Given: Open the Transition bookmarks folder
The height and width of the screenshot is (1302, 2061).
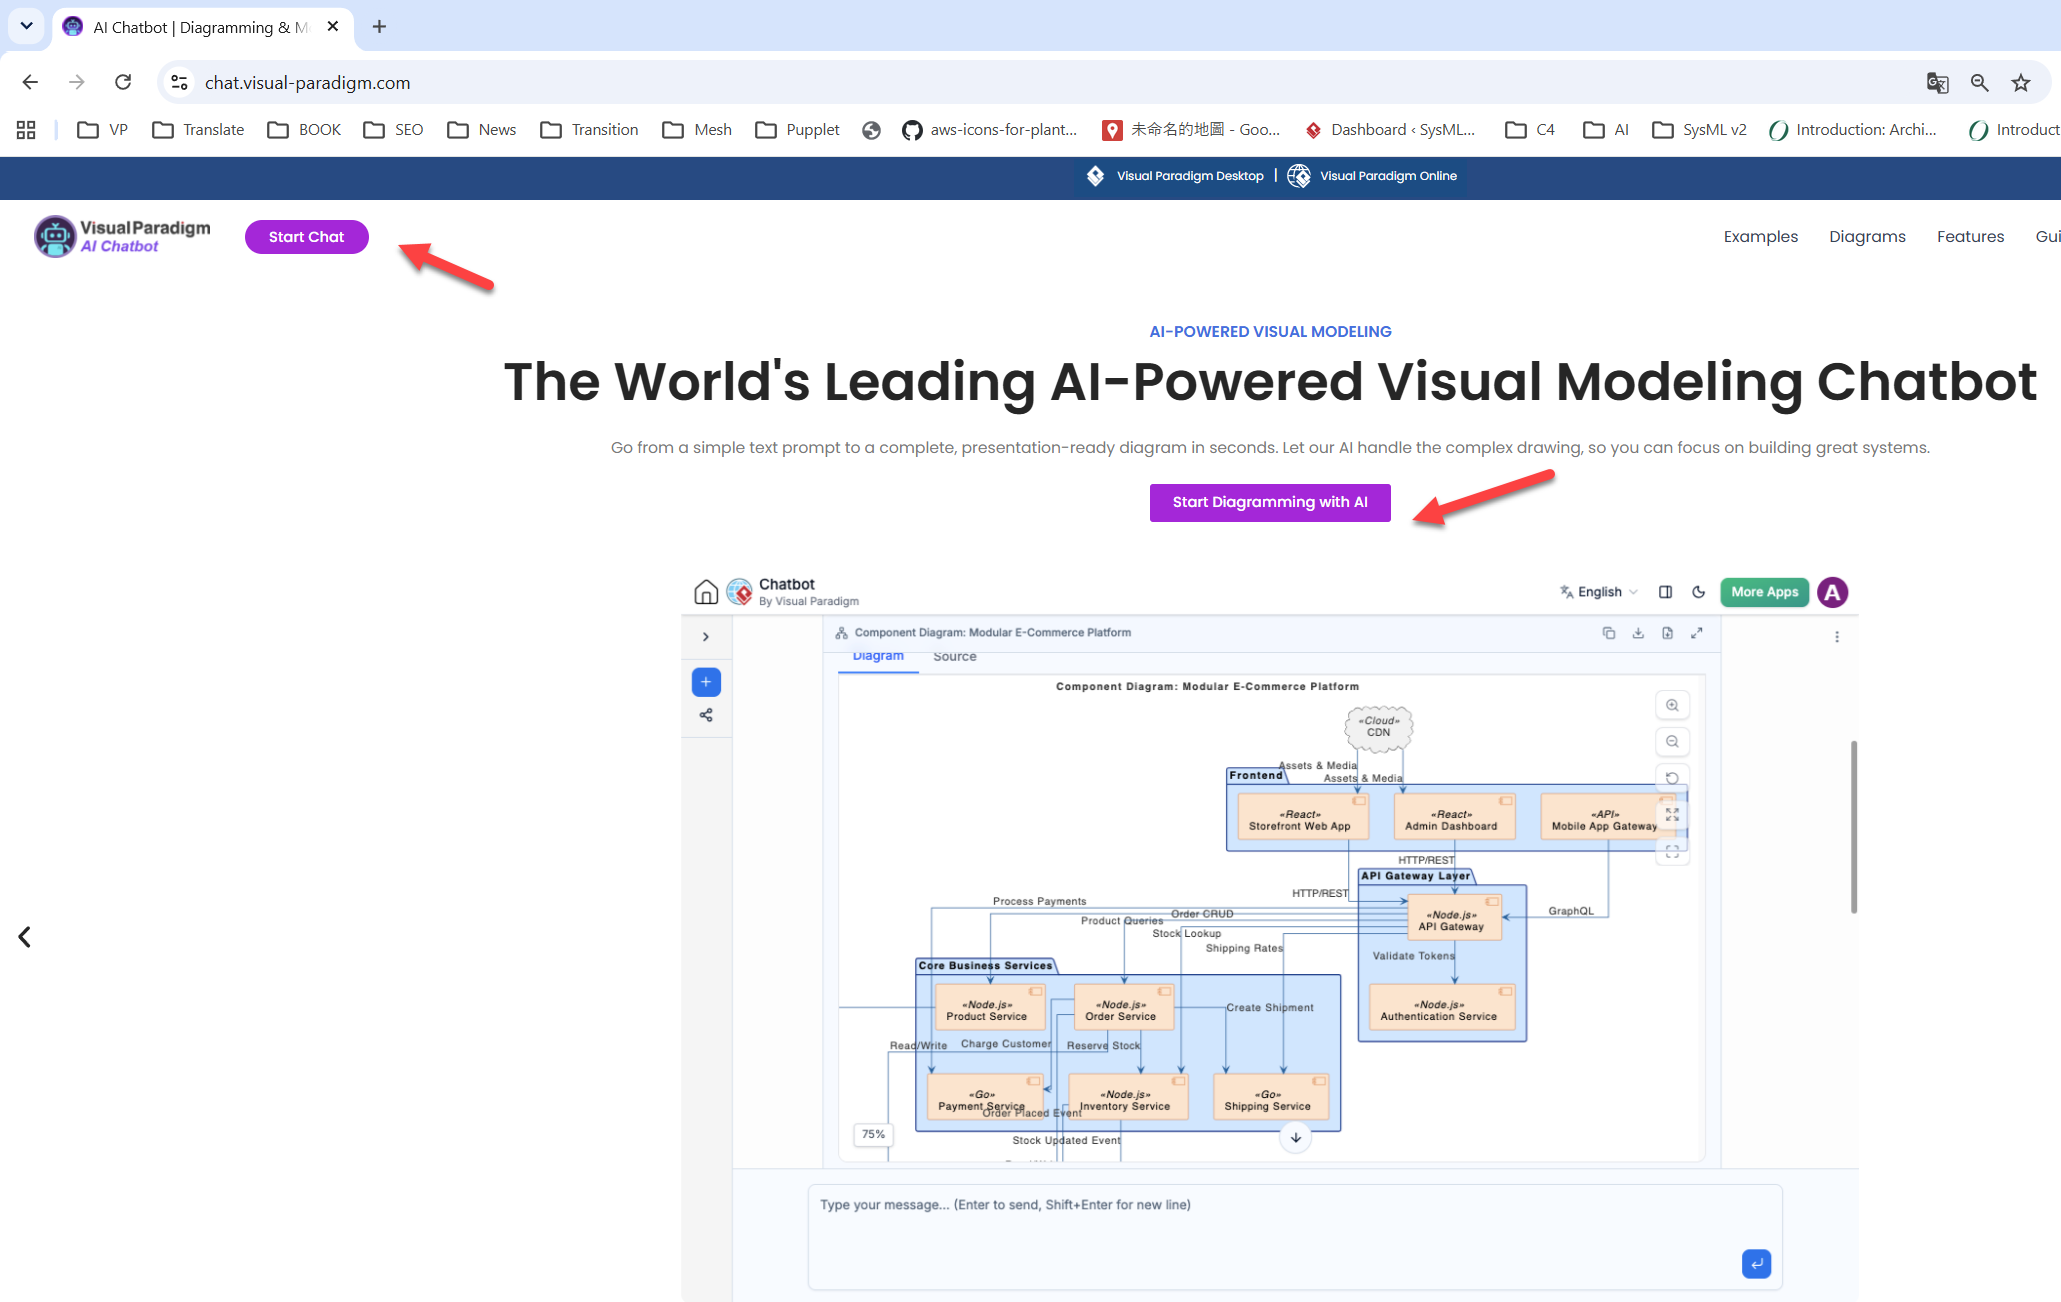Looking at the screenshot, I should (x=589, y=129).
